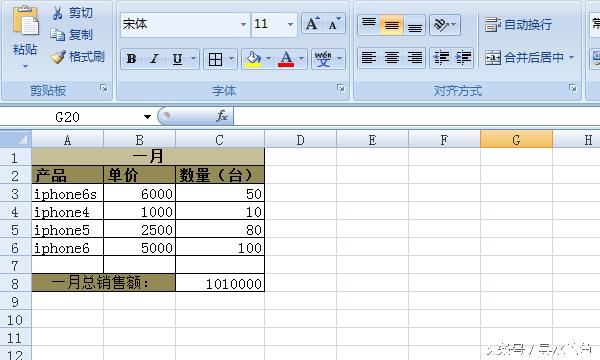Screen dimensions: 600x360
Task: Click the 产品 header cell
Action: pyautogui.click(x=68, y=175)
